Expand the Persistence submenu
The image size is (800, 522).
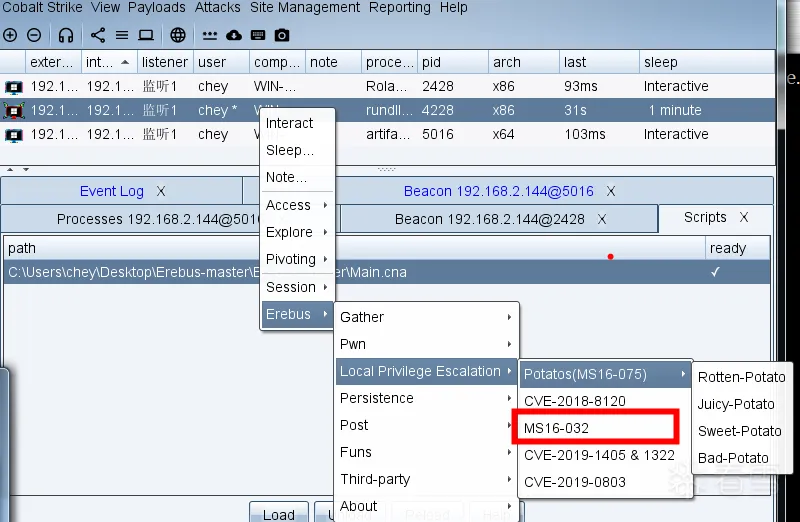tap(427, 398)
